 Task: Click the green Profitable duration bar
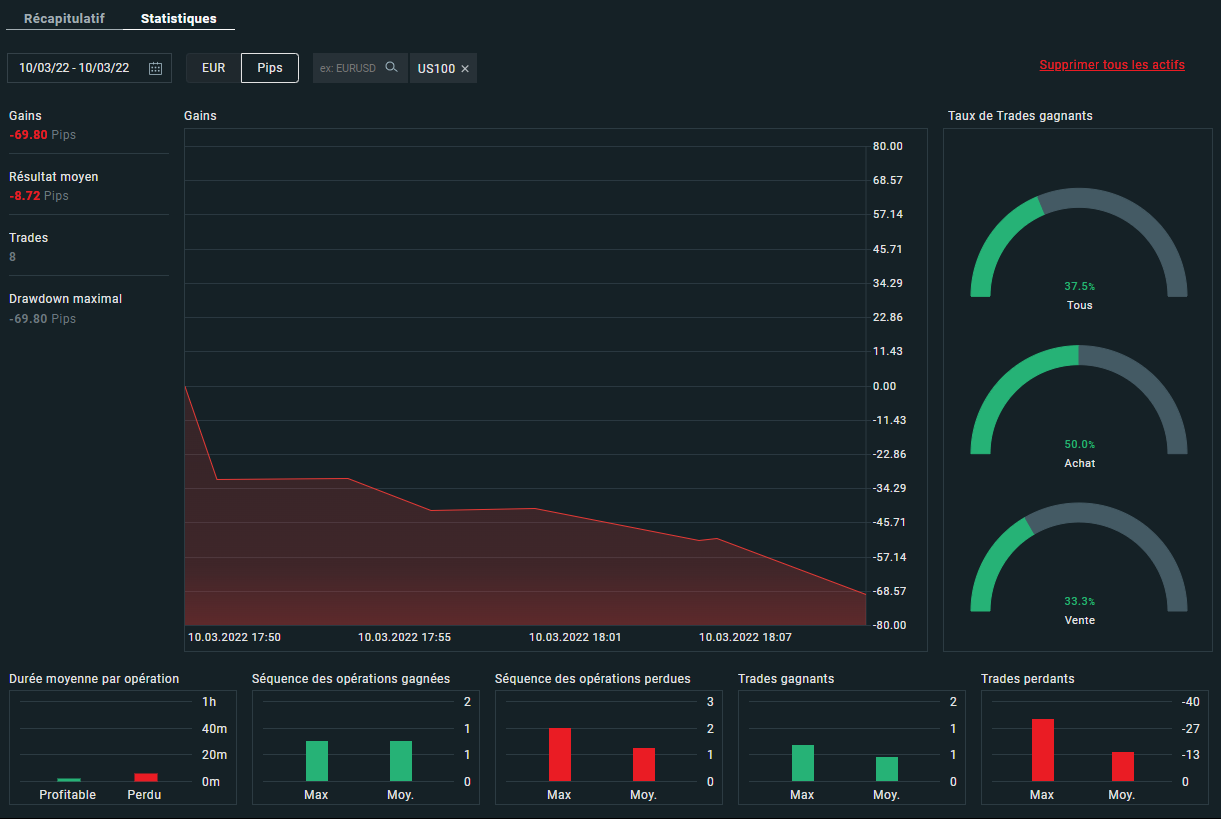[x=68, y=779]
